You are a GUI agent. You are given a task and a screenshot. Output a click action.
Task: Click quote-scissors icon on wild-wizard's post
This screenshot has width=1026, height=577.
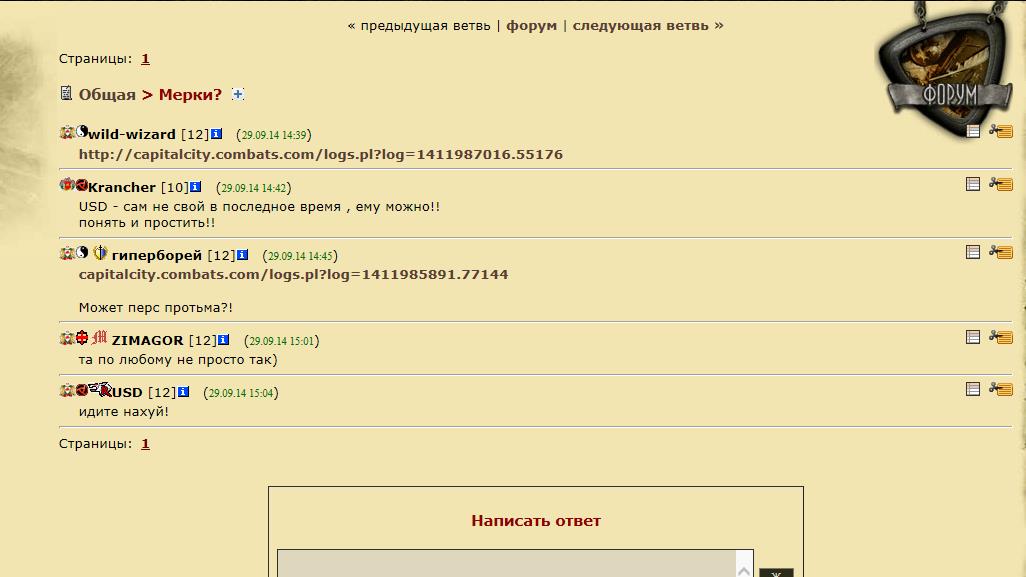point(1000,131)
